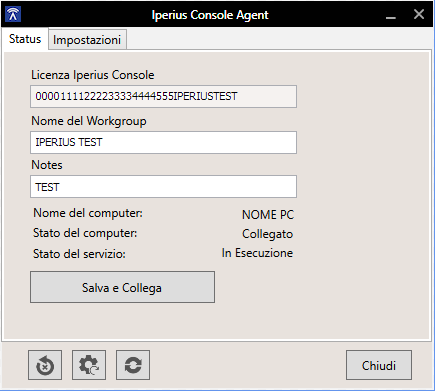The width and height of the screenshot is (435, 391).
Task: Open the Impostazioni tab
Action: (x=87, y=40)
